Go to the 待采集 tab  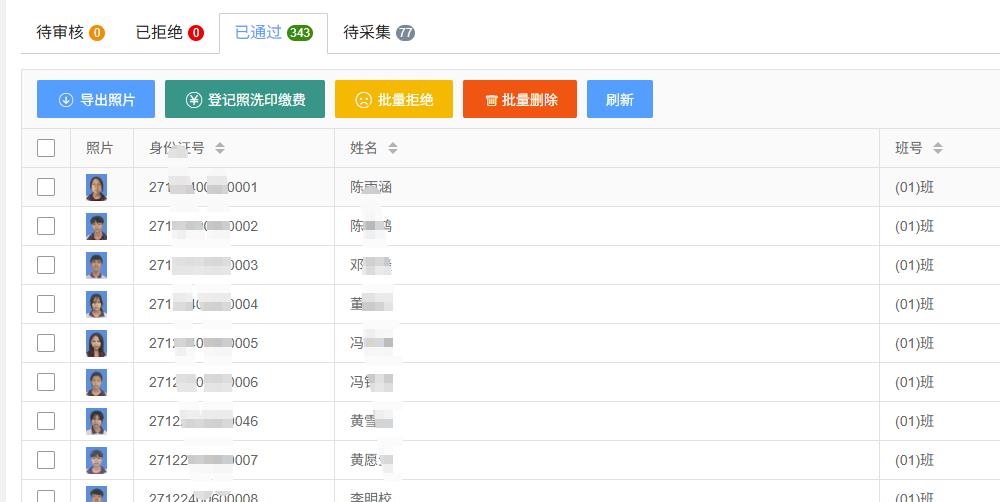(x=378, y=33)
